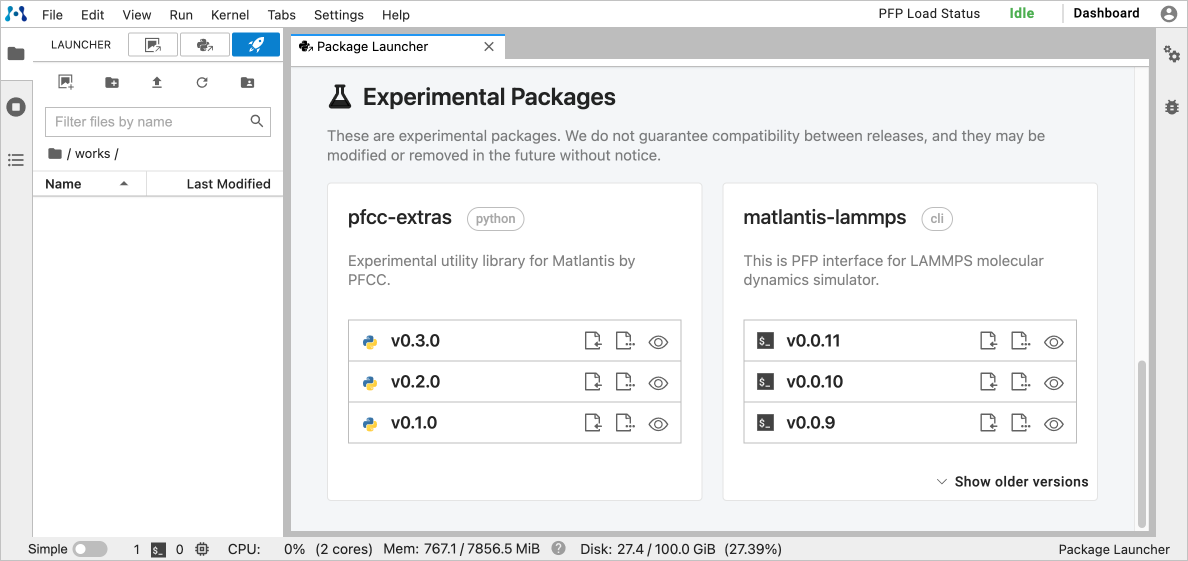Refresh the file list with the reload icon
Viewport: 1188px width, 561px height.
pyautogui.click(x=202, y=83)
